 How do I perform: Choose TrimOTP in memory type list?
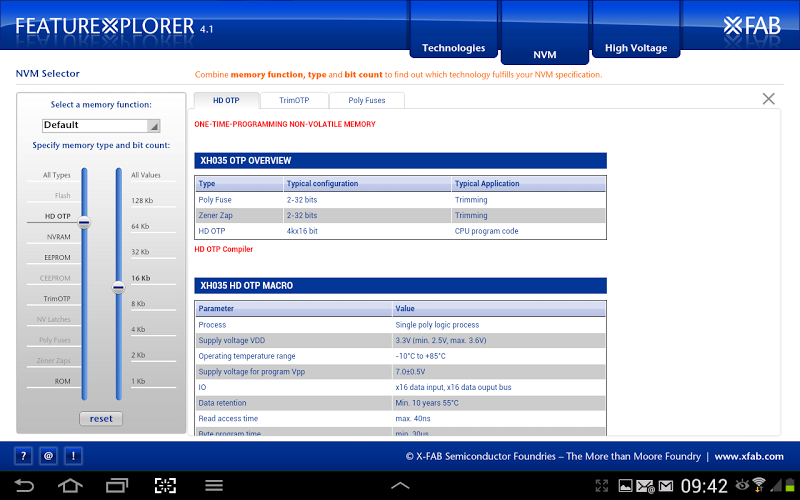57,298
